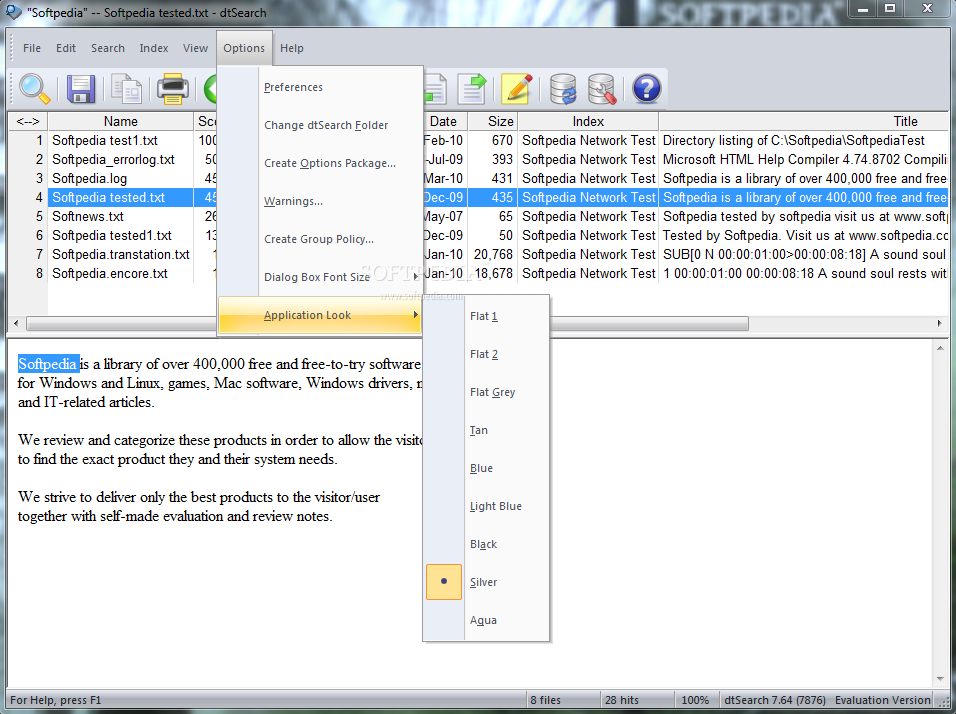Expand the Application Look submenu
This screenshot has height=714, width=956.
pos(319,315)
